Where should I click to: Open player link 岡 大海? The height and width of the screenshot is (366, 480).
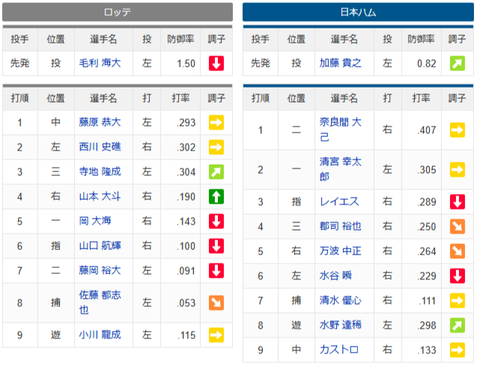(95, 221)
